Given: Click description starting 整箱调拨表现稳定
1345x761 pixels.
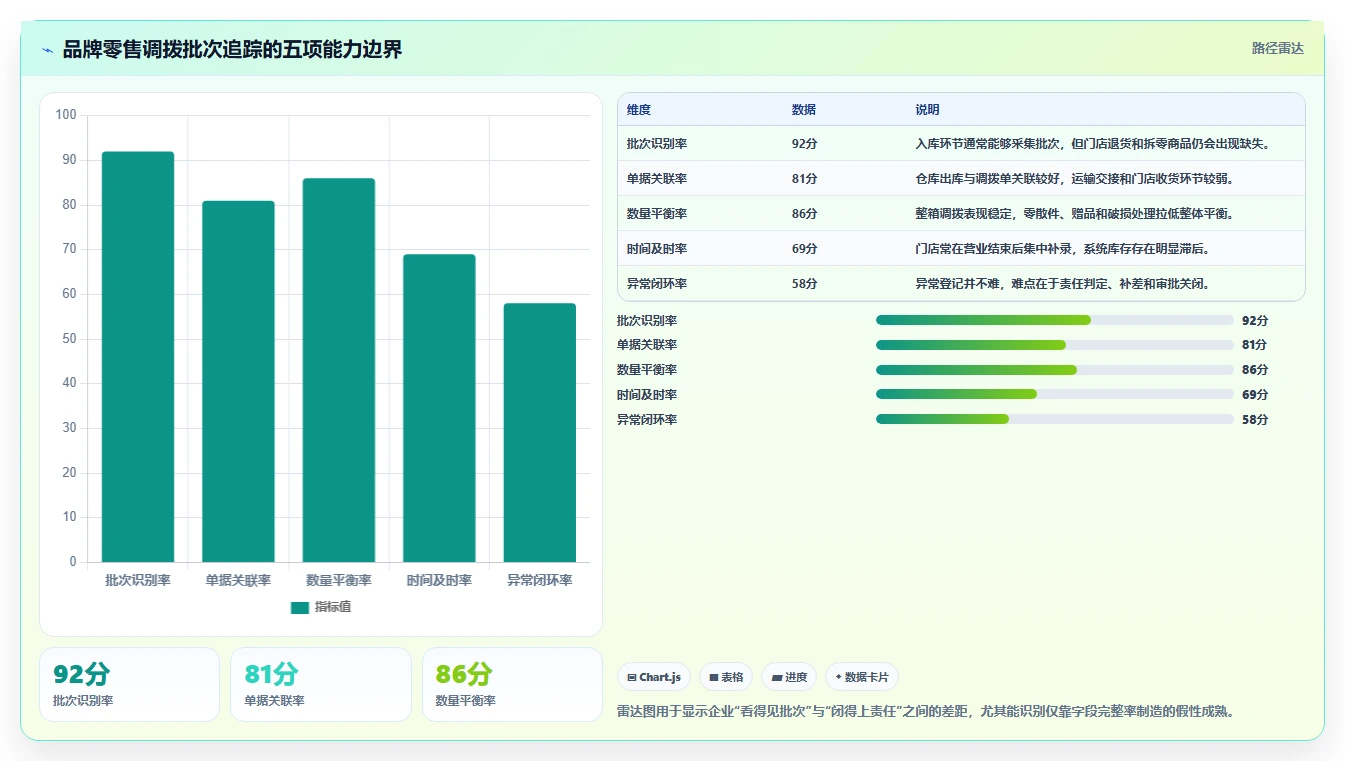Looking at the screenshot, I should [x=1074, y=214].
